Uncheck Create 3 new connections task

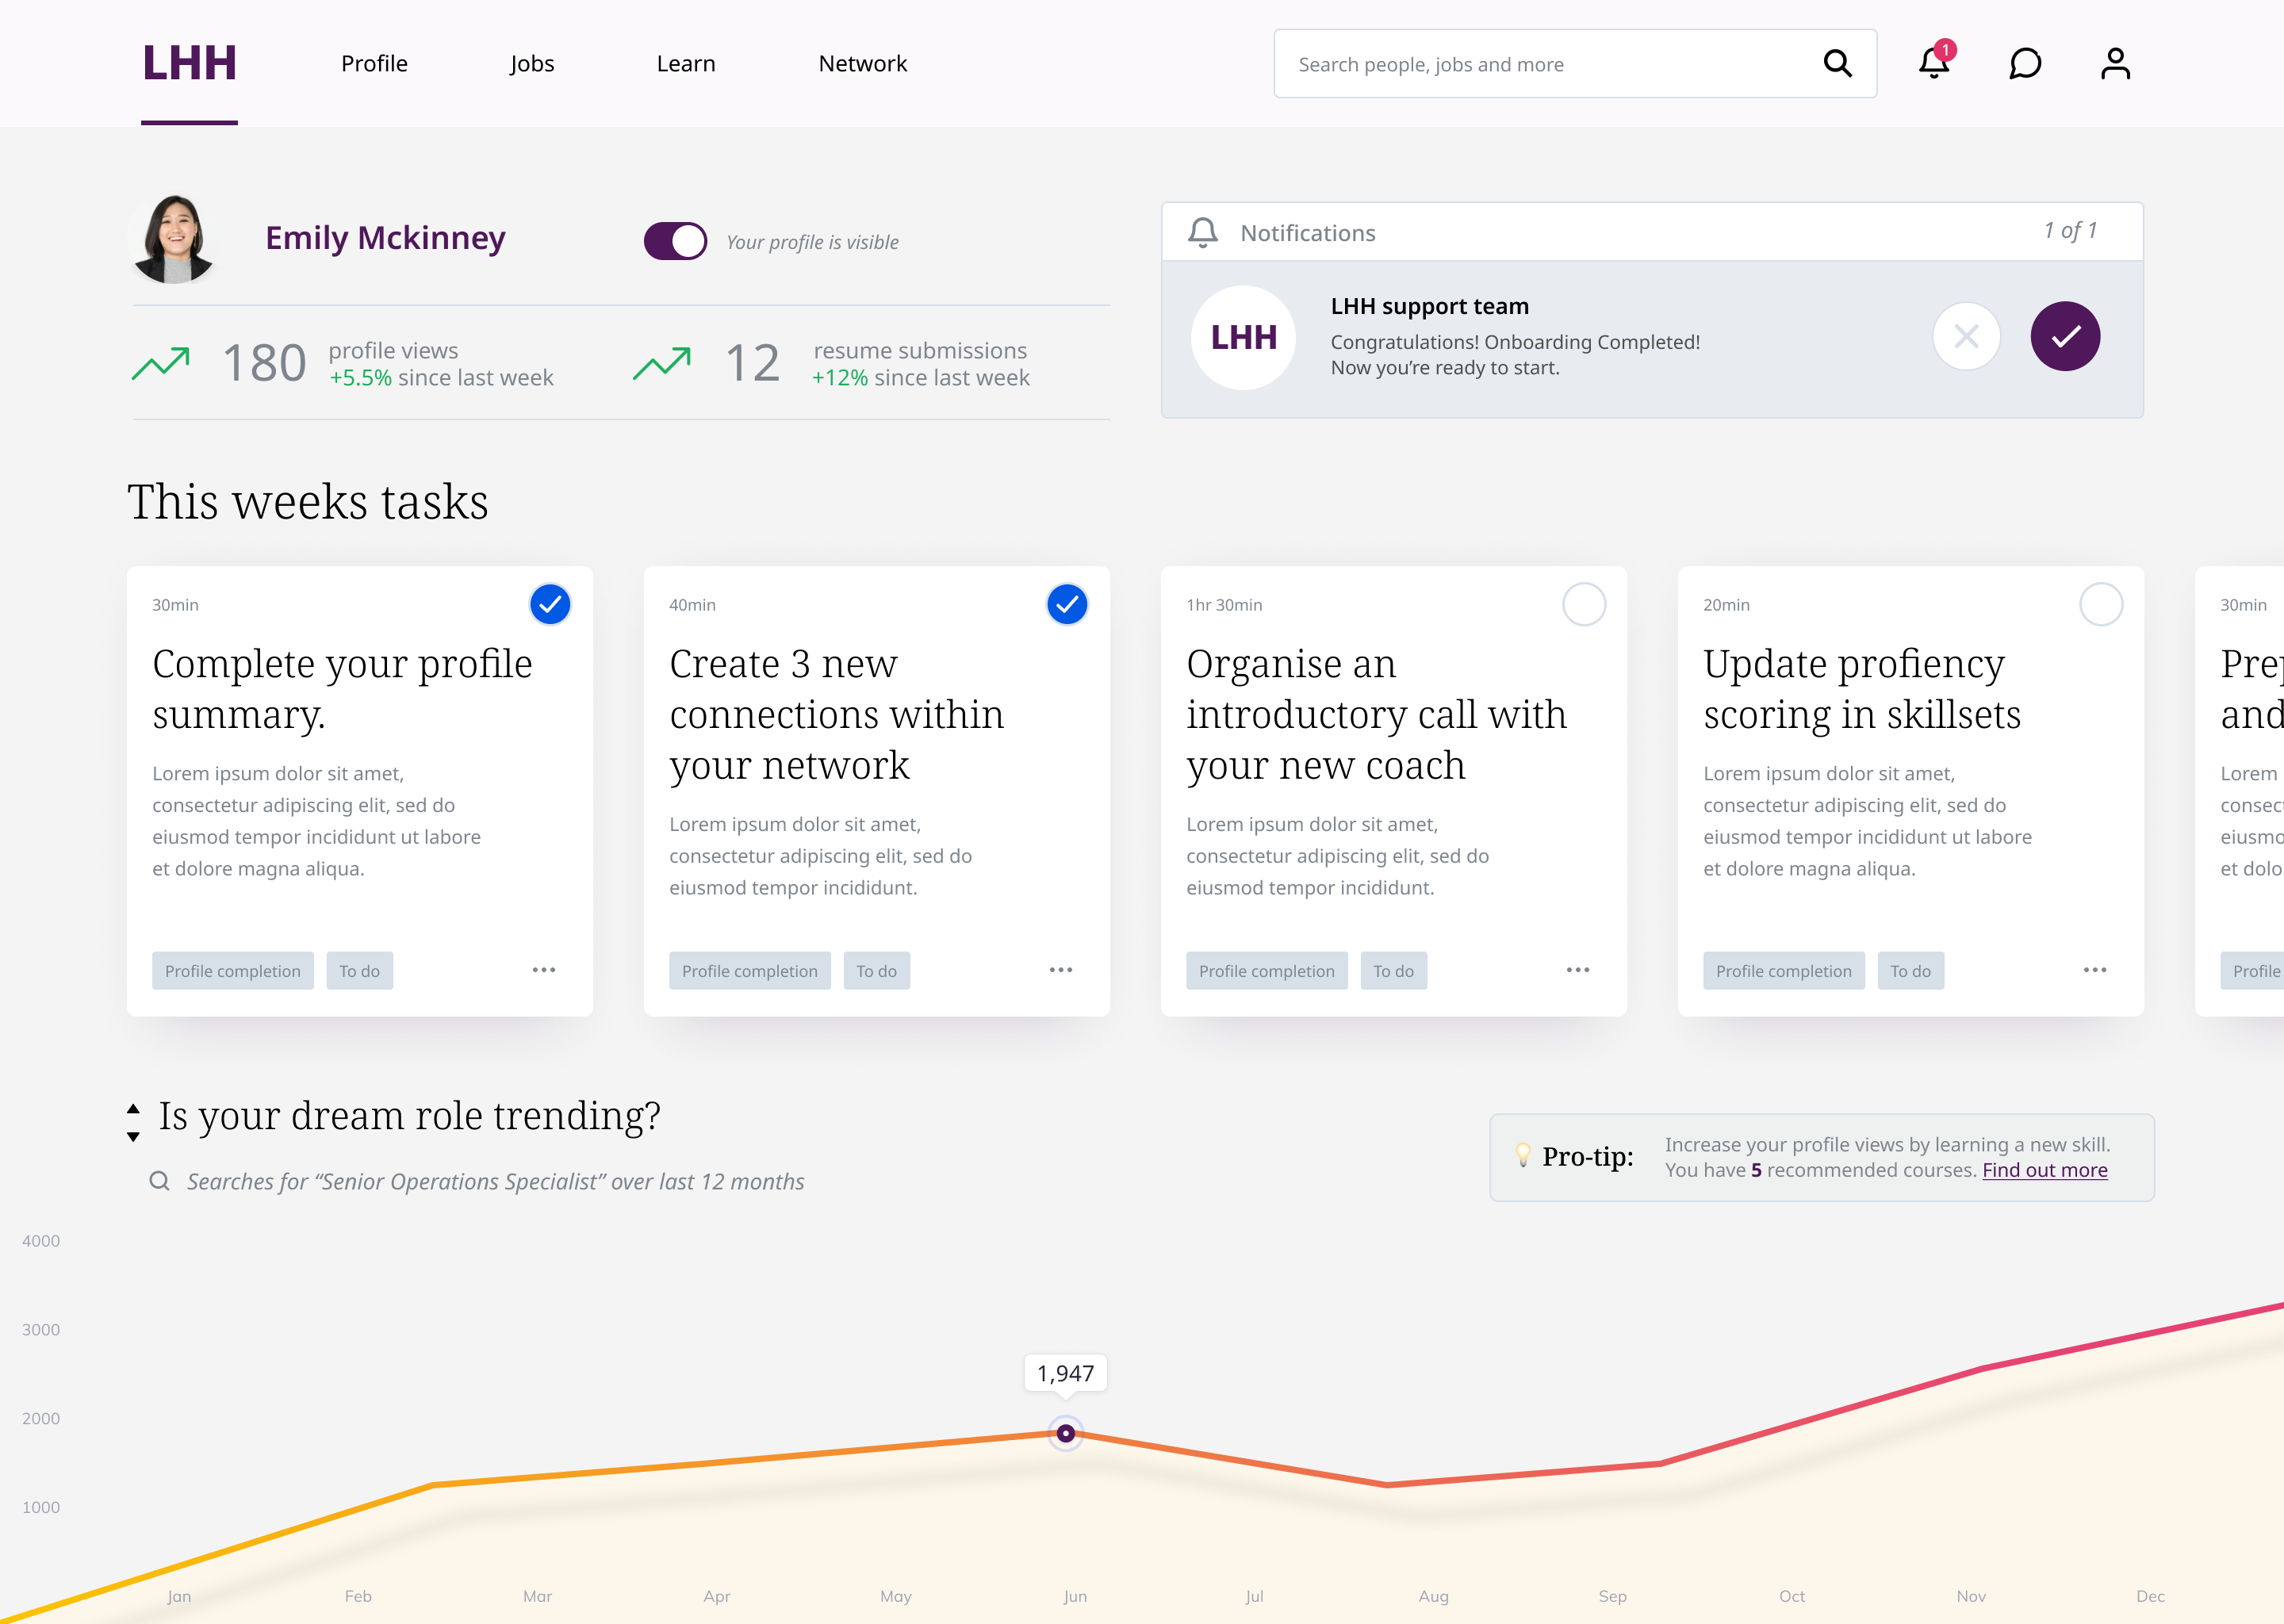coord(1067,604)
